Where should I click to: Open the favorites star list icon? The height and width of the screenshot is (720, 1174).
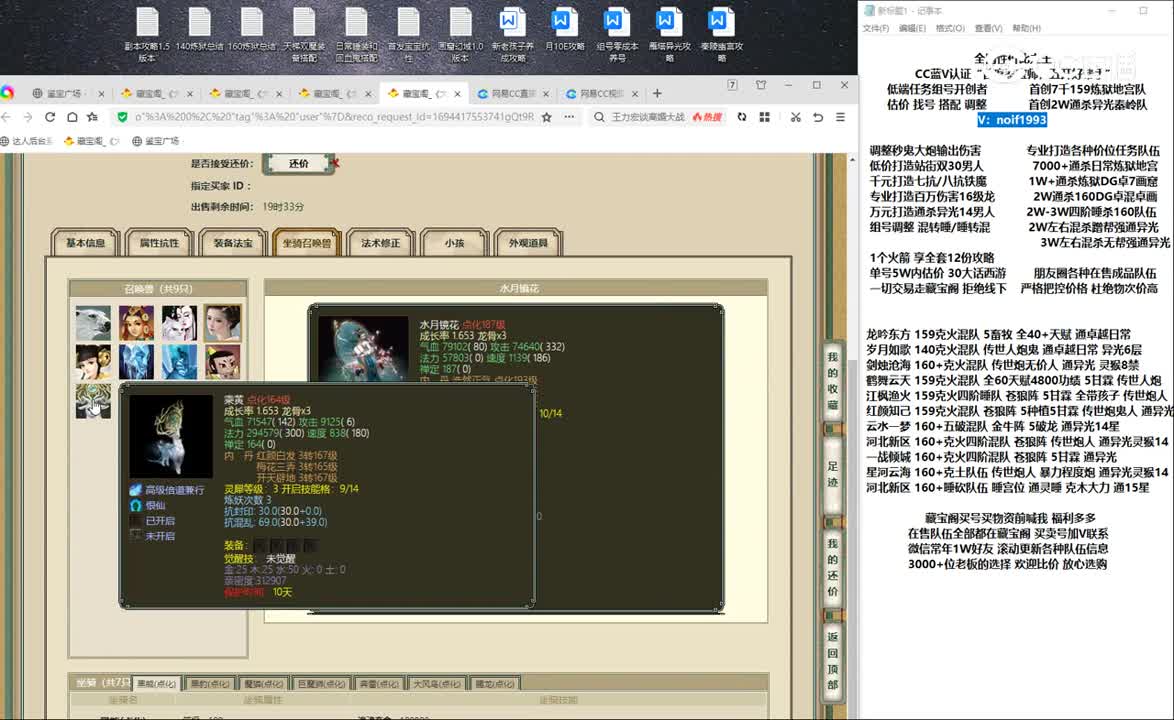93,117
